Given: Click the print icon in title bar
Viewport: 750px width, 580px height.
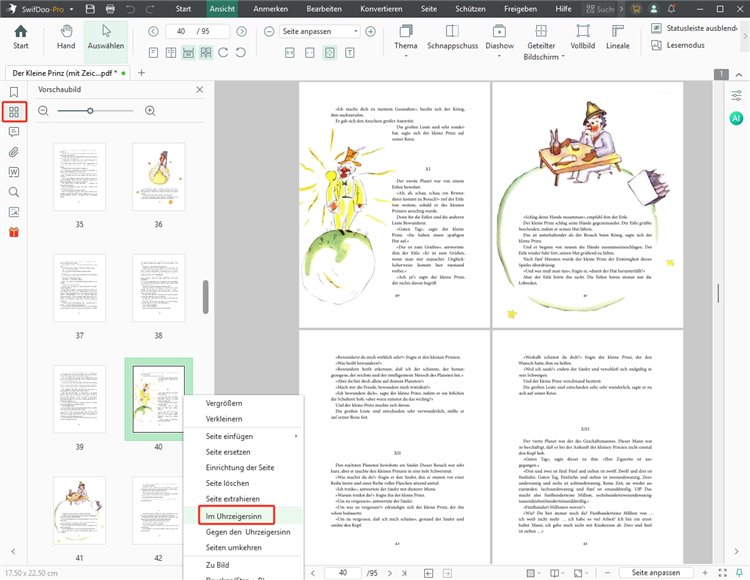Looking at the screenshot, I should pyautogui.click(x=110, y=9).
